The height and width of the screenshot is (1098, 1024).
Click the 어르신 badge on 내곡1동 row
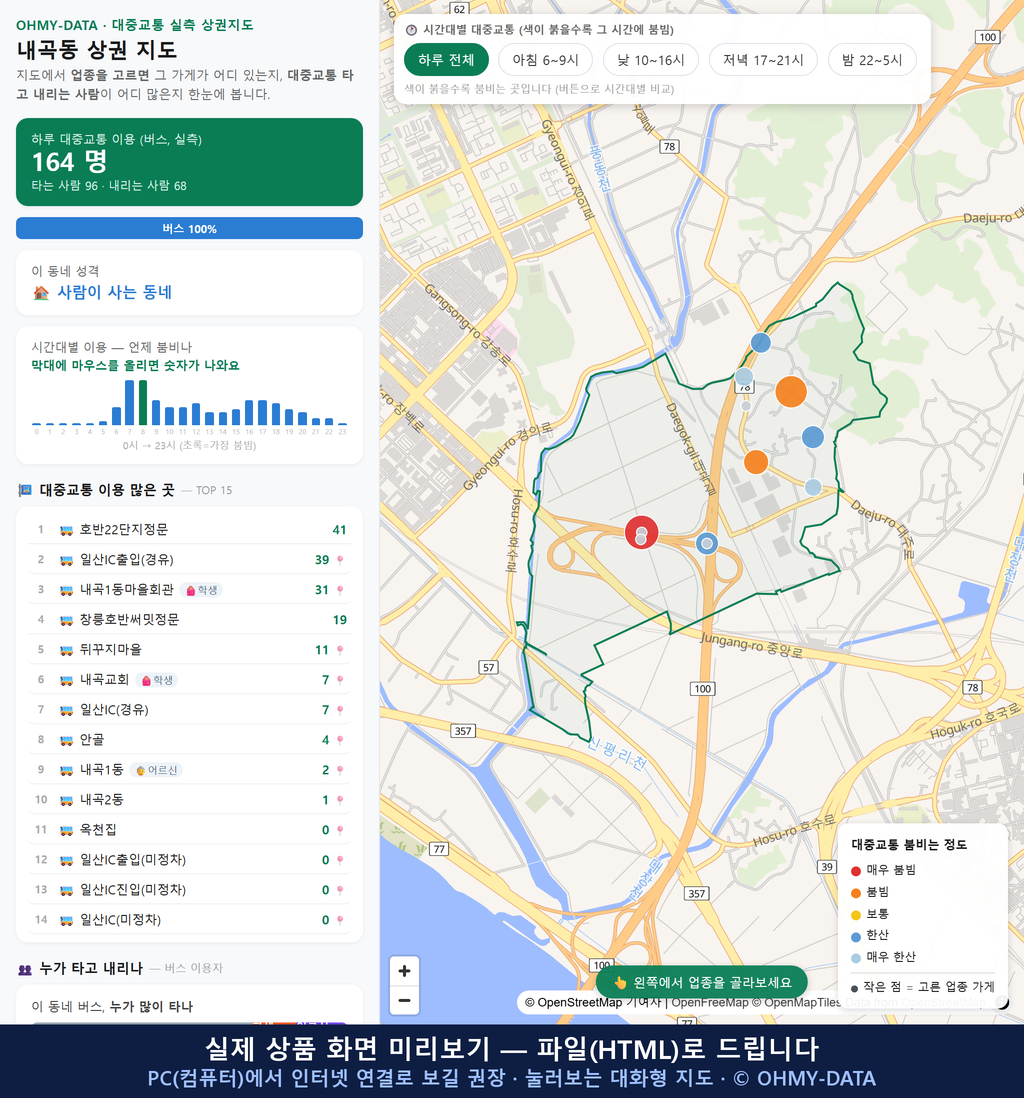point(157,770)
